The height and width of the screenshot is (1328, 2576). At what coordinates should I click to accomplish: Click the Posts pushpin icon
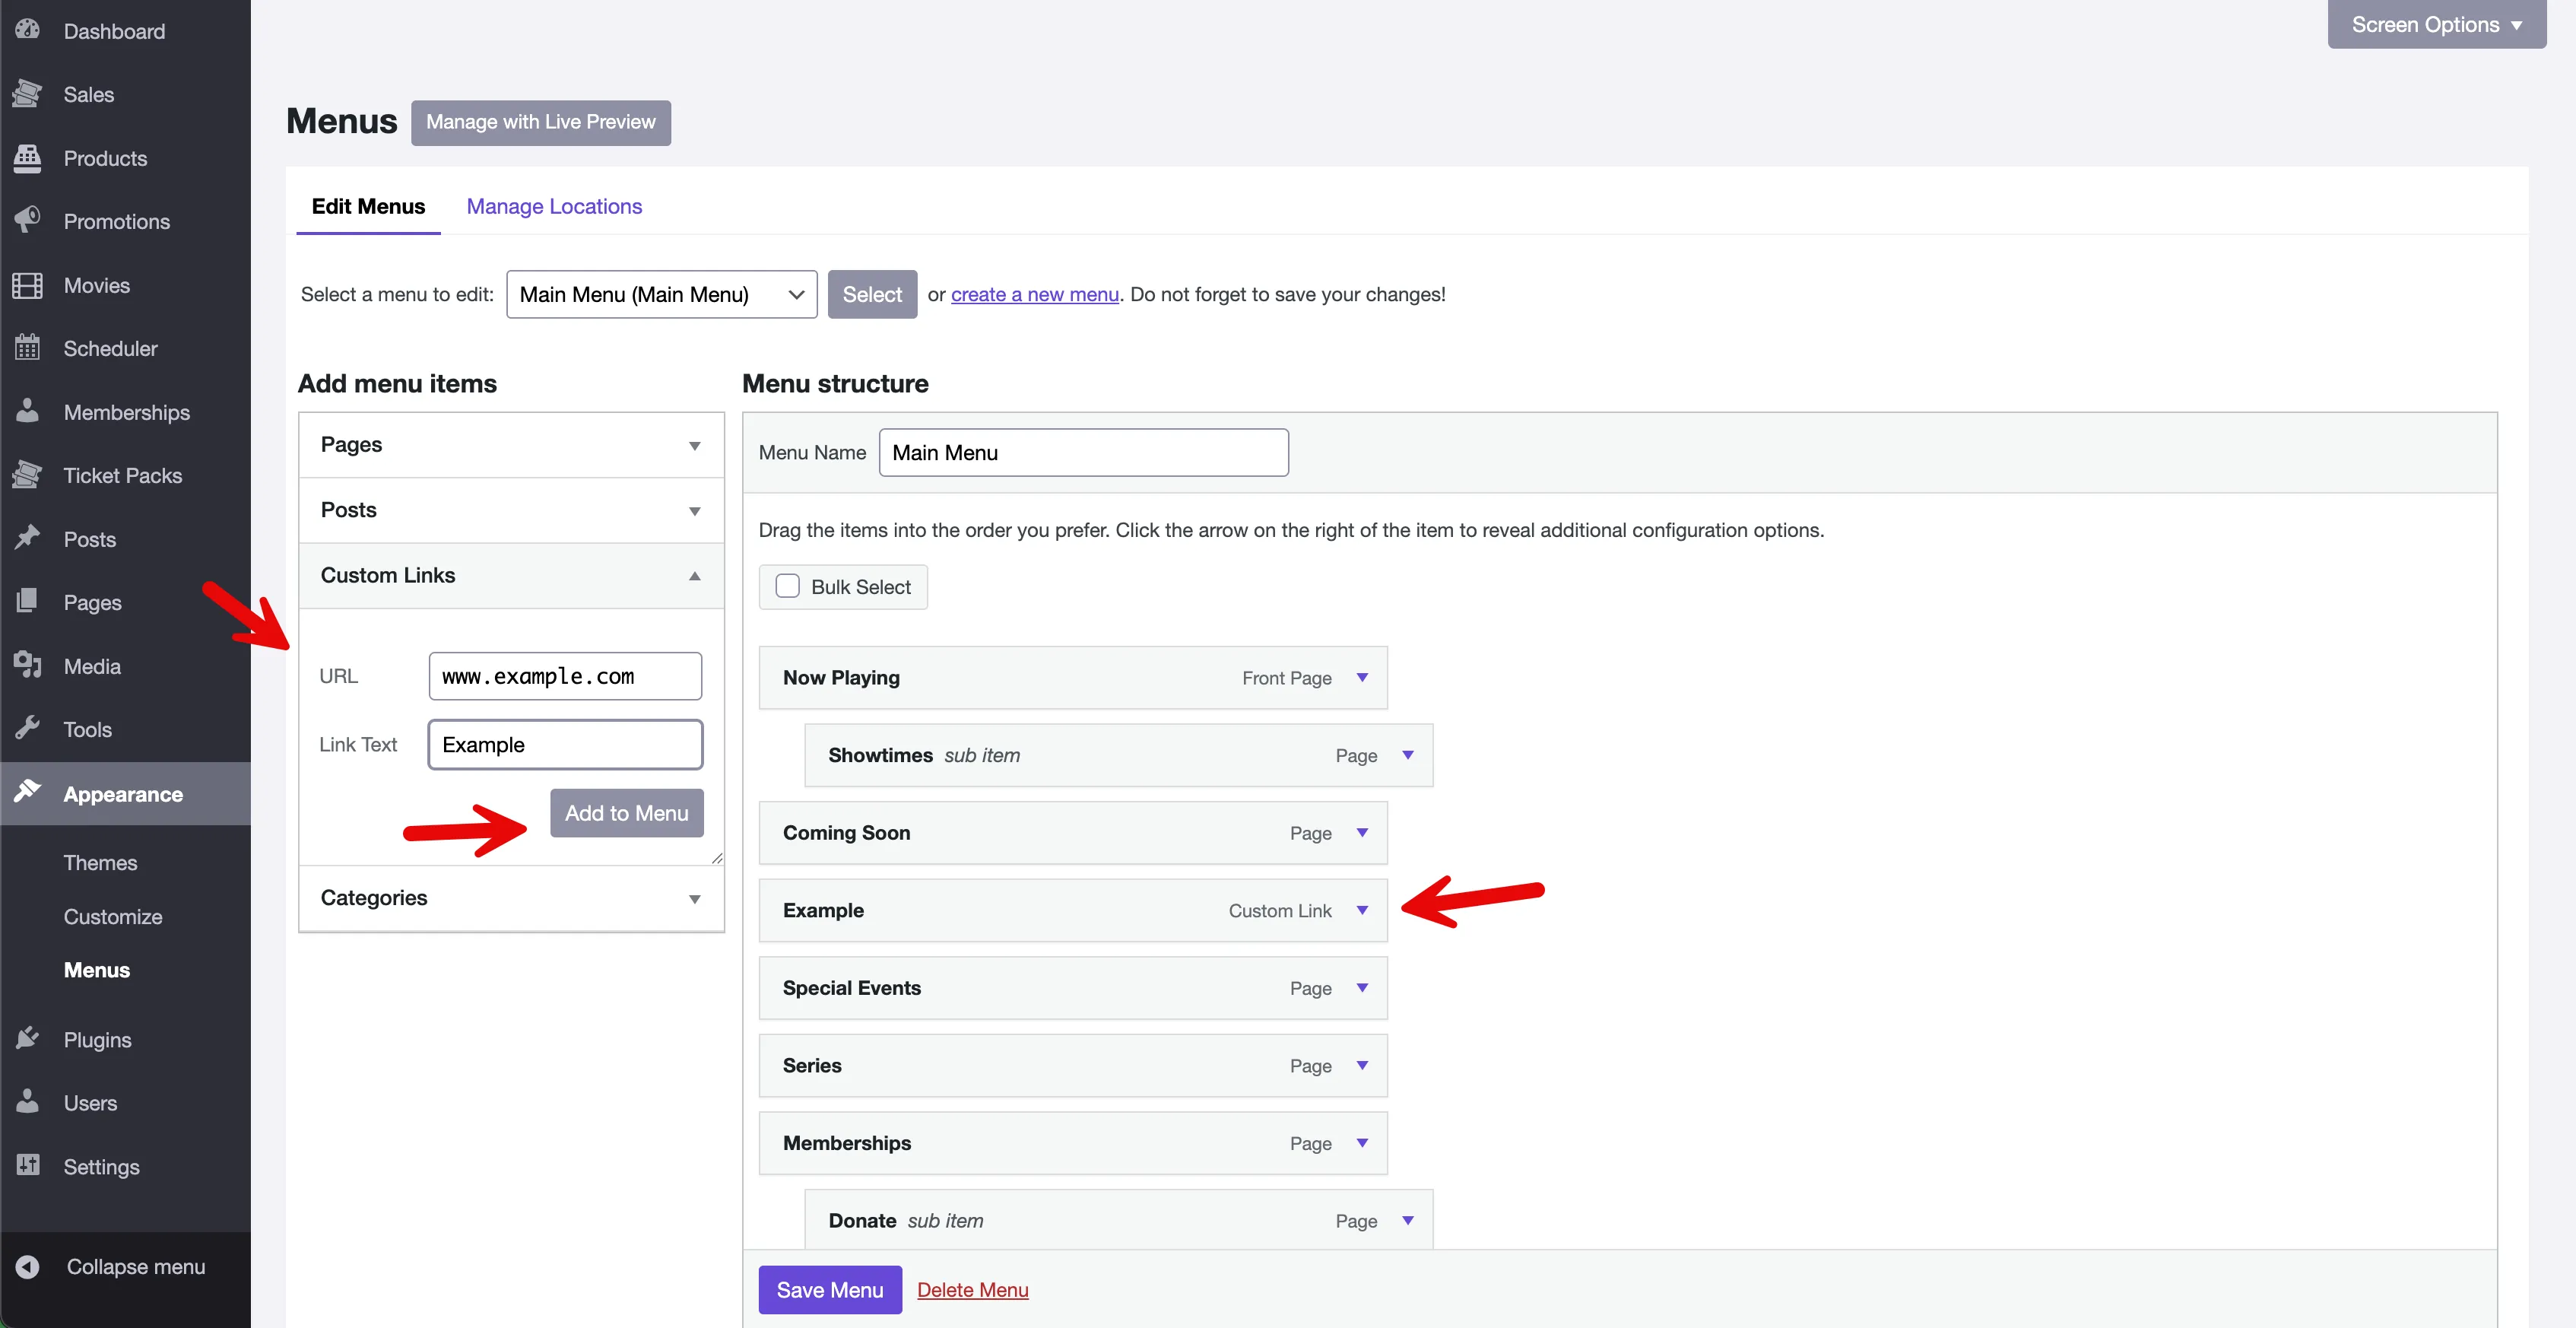click(27, 538)
